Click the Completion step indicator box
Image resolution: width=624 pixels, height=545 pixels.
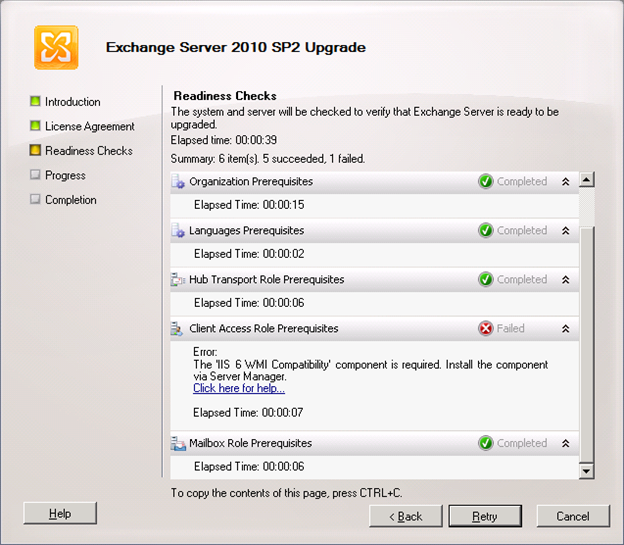(x=35, y=200)
